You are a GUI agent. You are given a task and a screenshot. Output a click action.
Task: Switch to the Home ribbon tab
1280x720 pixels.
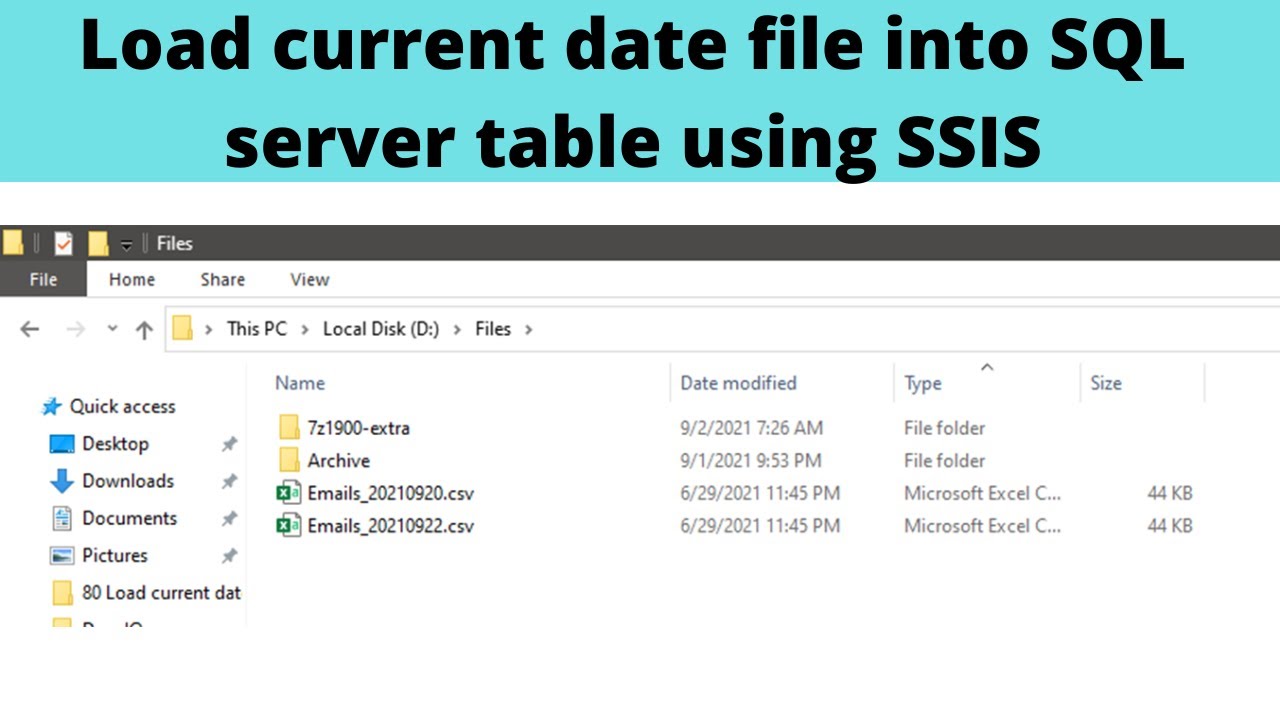[x=132, y=279]
